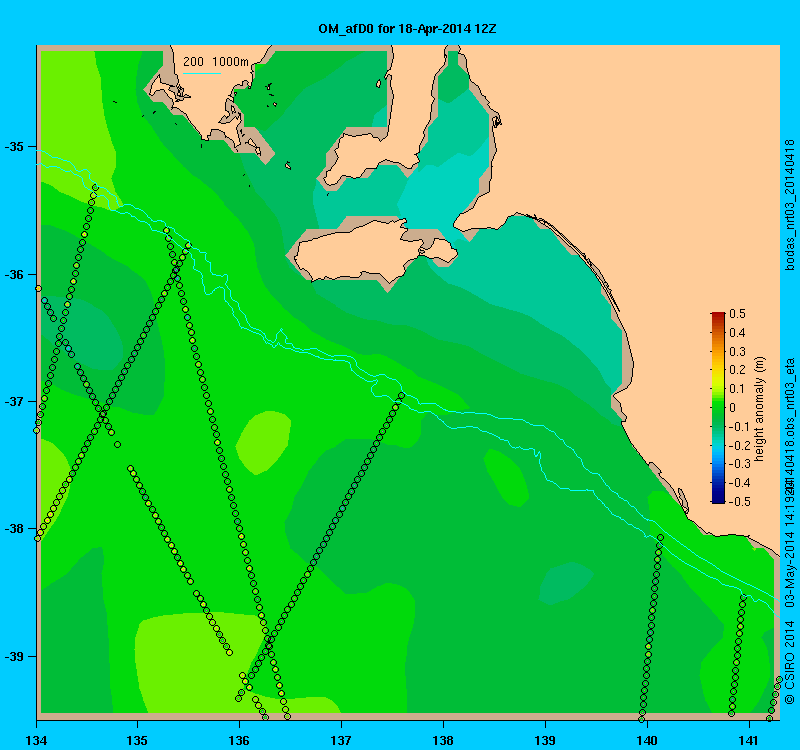Click the '-0.4' color bar label
The width and height of the screenshot is (800, 750).
click(x=739, y=483)
